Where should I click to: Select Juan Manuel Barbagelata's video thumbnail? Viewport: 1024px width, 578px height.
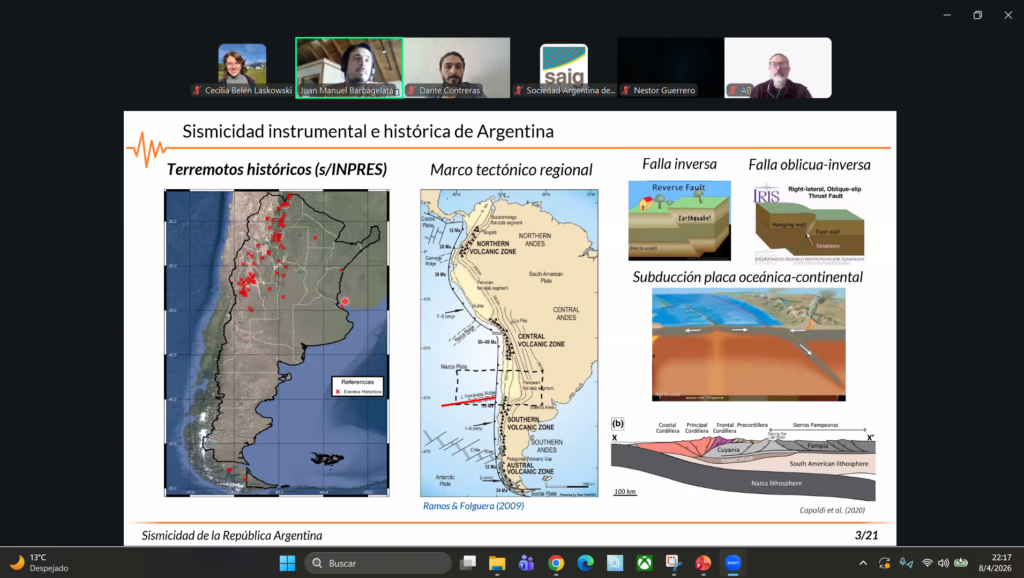[349, 67]
